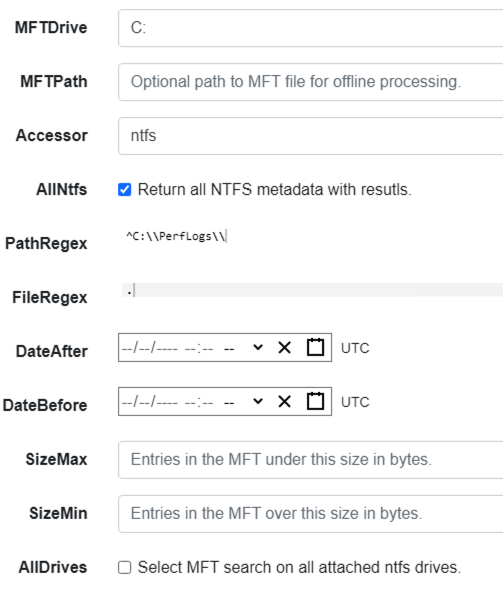503x596 pixels.
Task: Uncheck the AllNtfs metadata checkbox
Action: [x=125, y=189]
